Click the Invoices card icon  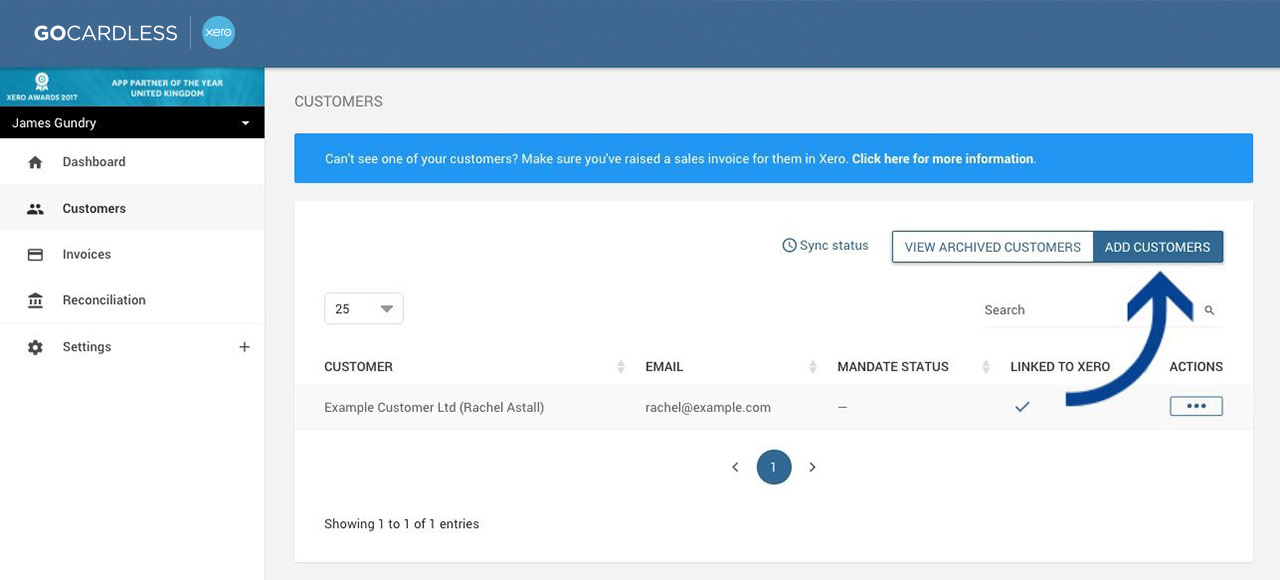pos(35,255)
